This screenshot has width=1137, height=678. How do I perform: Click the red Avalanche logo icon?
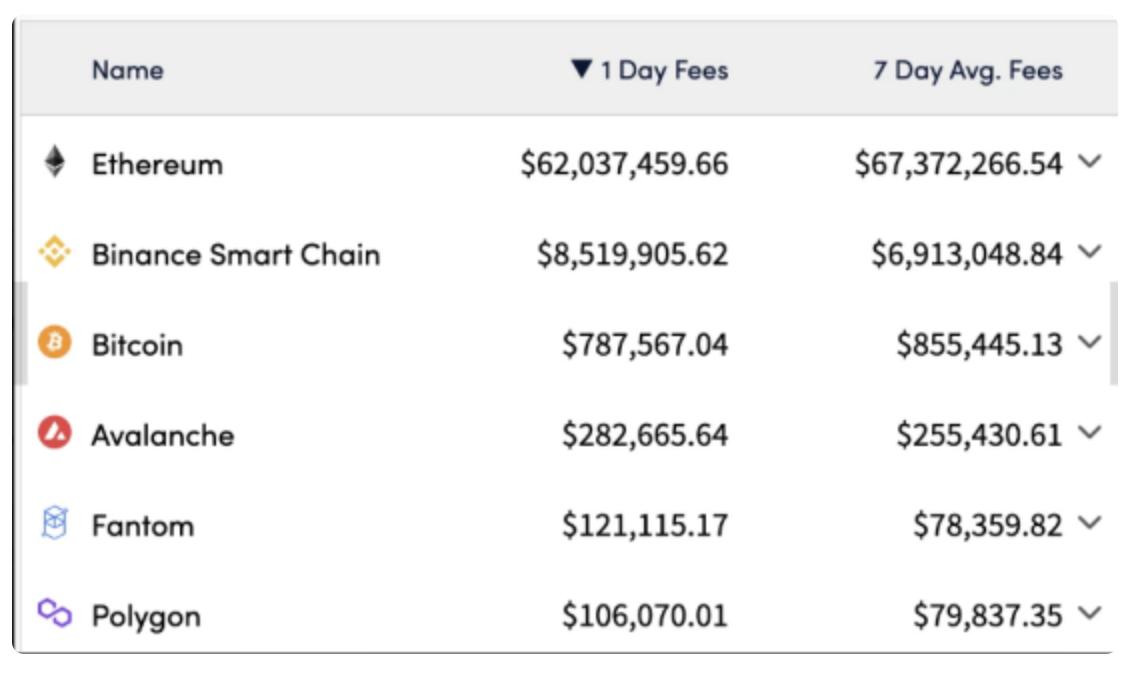point(55,434)
